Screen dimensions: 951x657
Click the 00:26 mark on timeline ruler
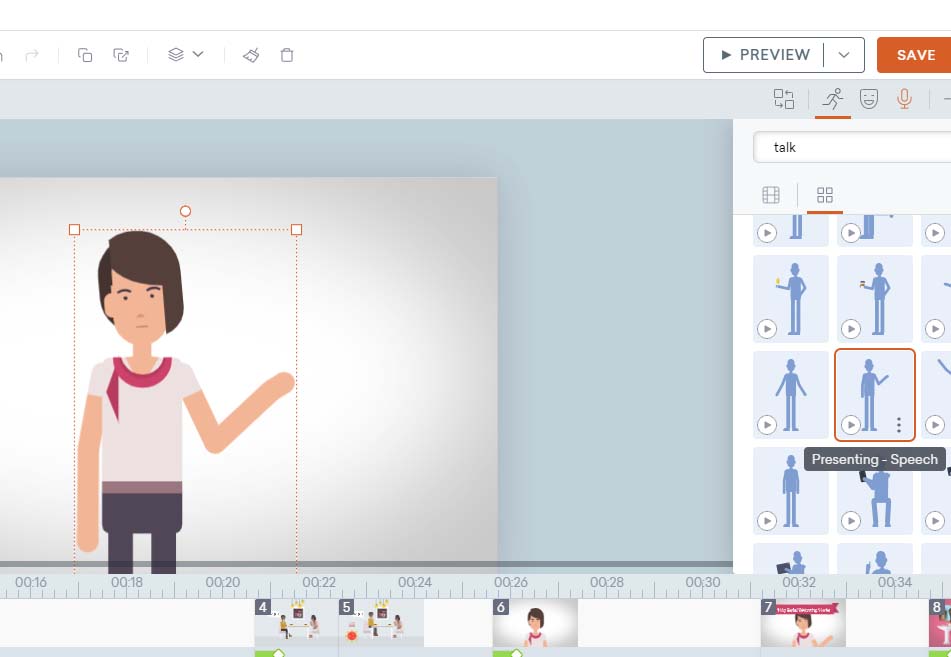[x=511, y=582]
